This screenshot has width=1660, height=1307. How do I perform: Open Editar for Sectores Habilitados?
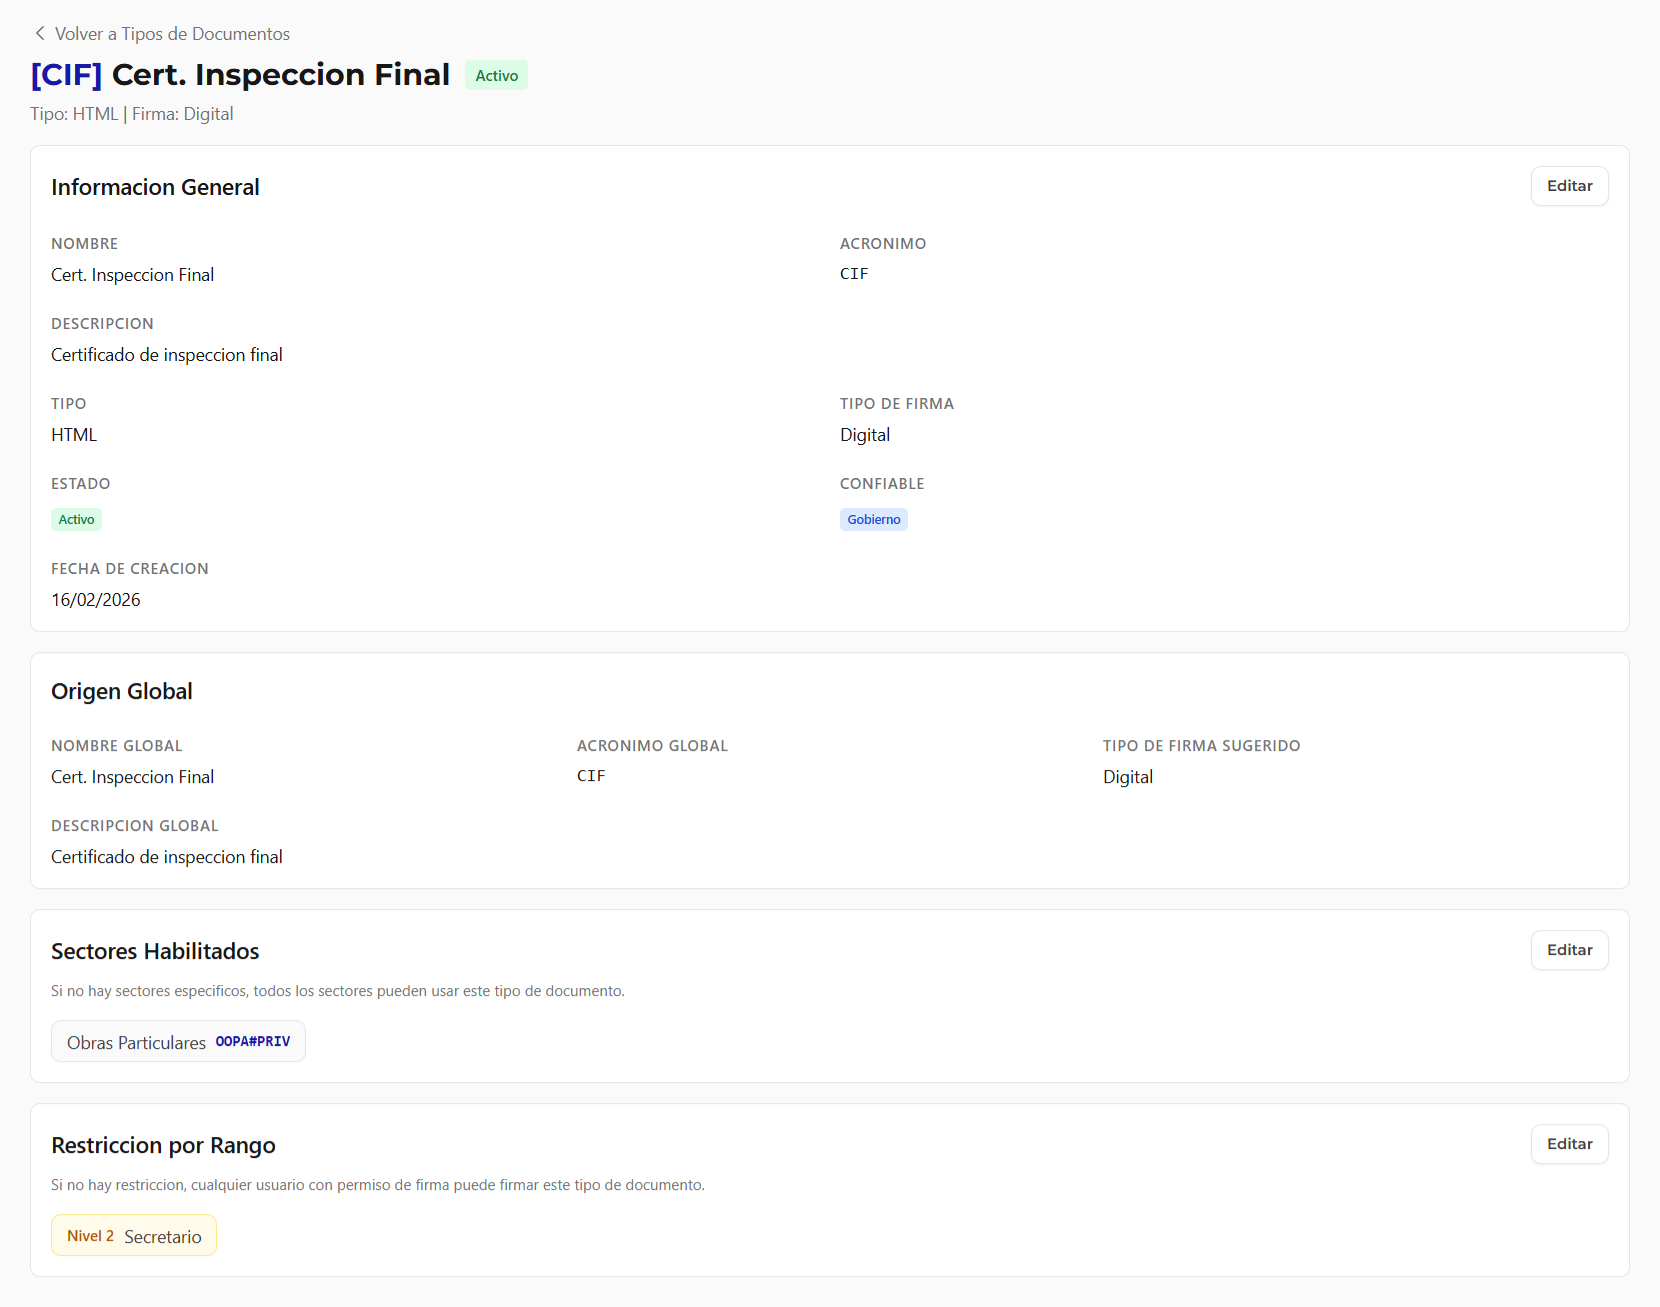click(1568, 950)
